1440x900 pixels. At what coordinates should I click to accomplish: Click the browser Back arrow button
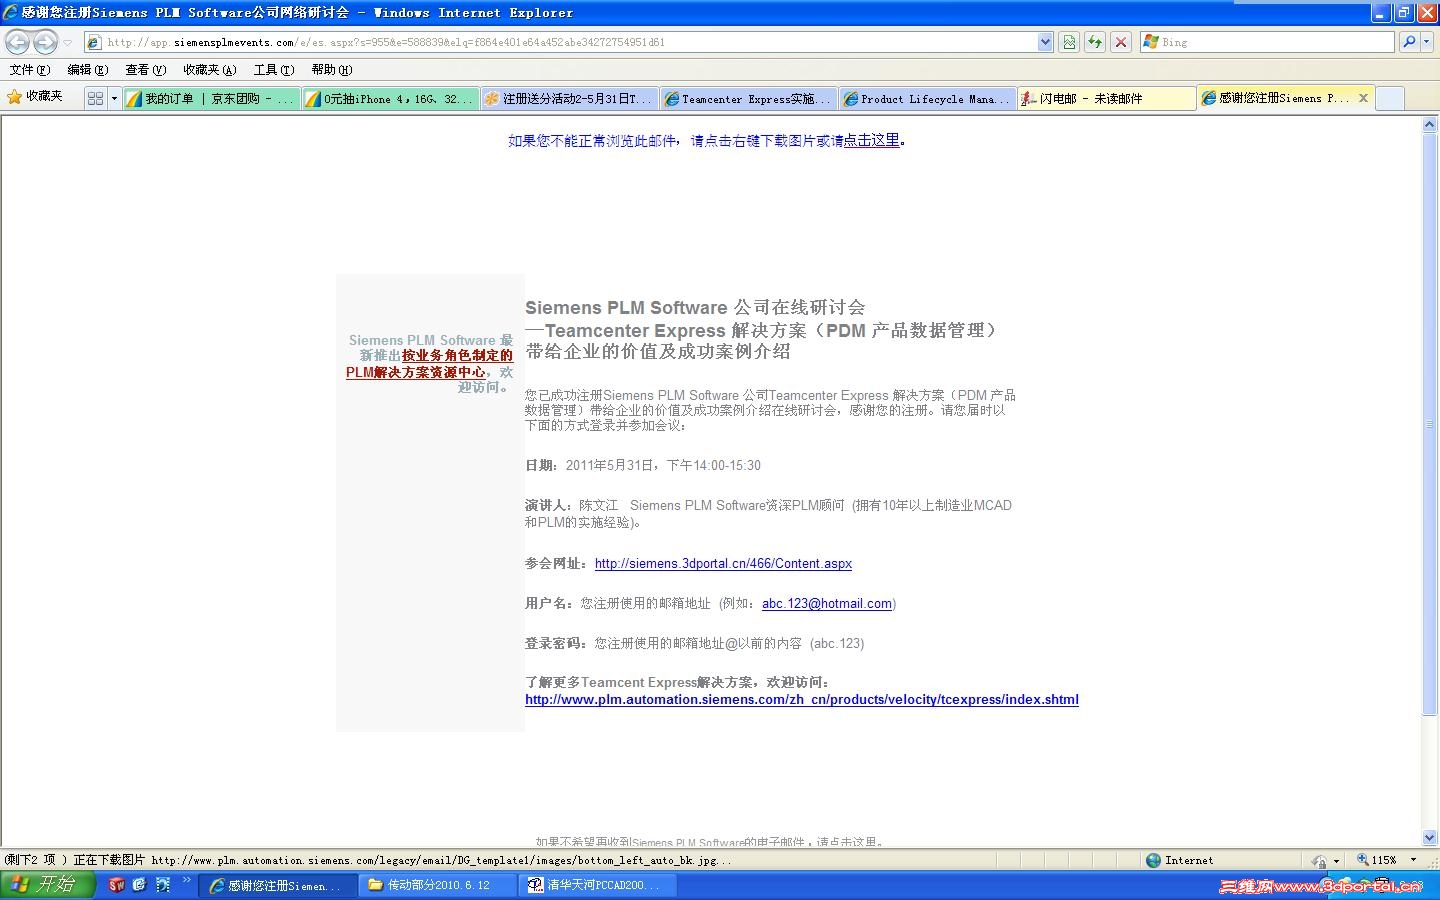click(17, 42)
